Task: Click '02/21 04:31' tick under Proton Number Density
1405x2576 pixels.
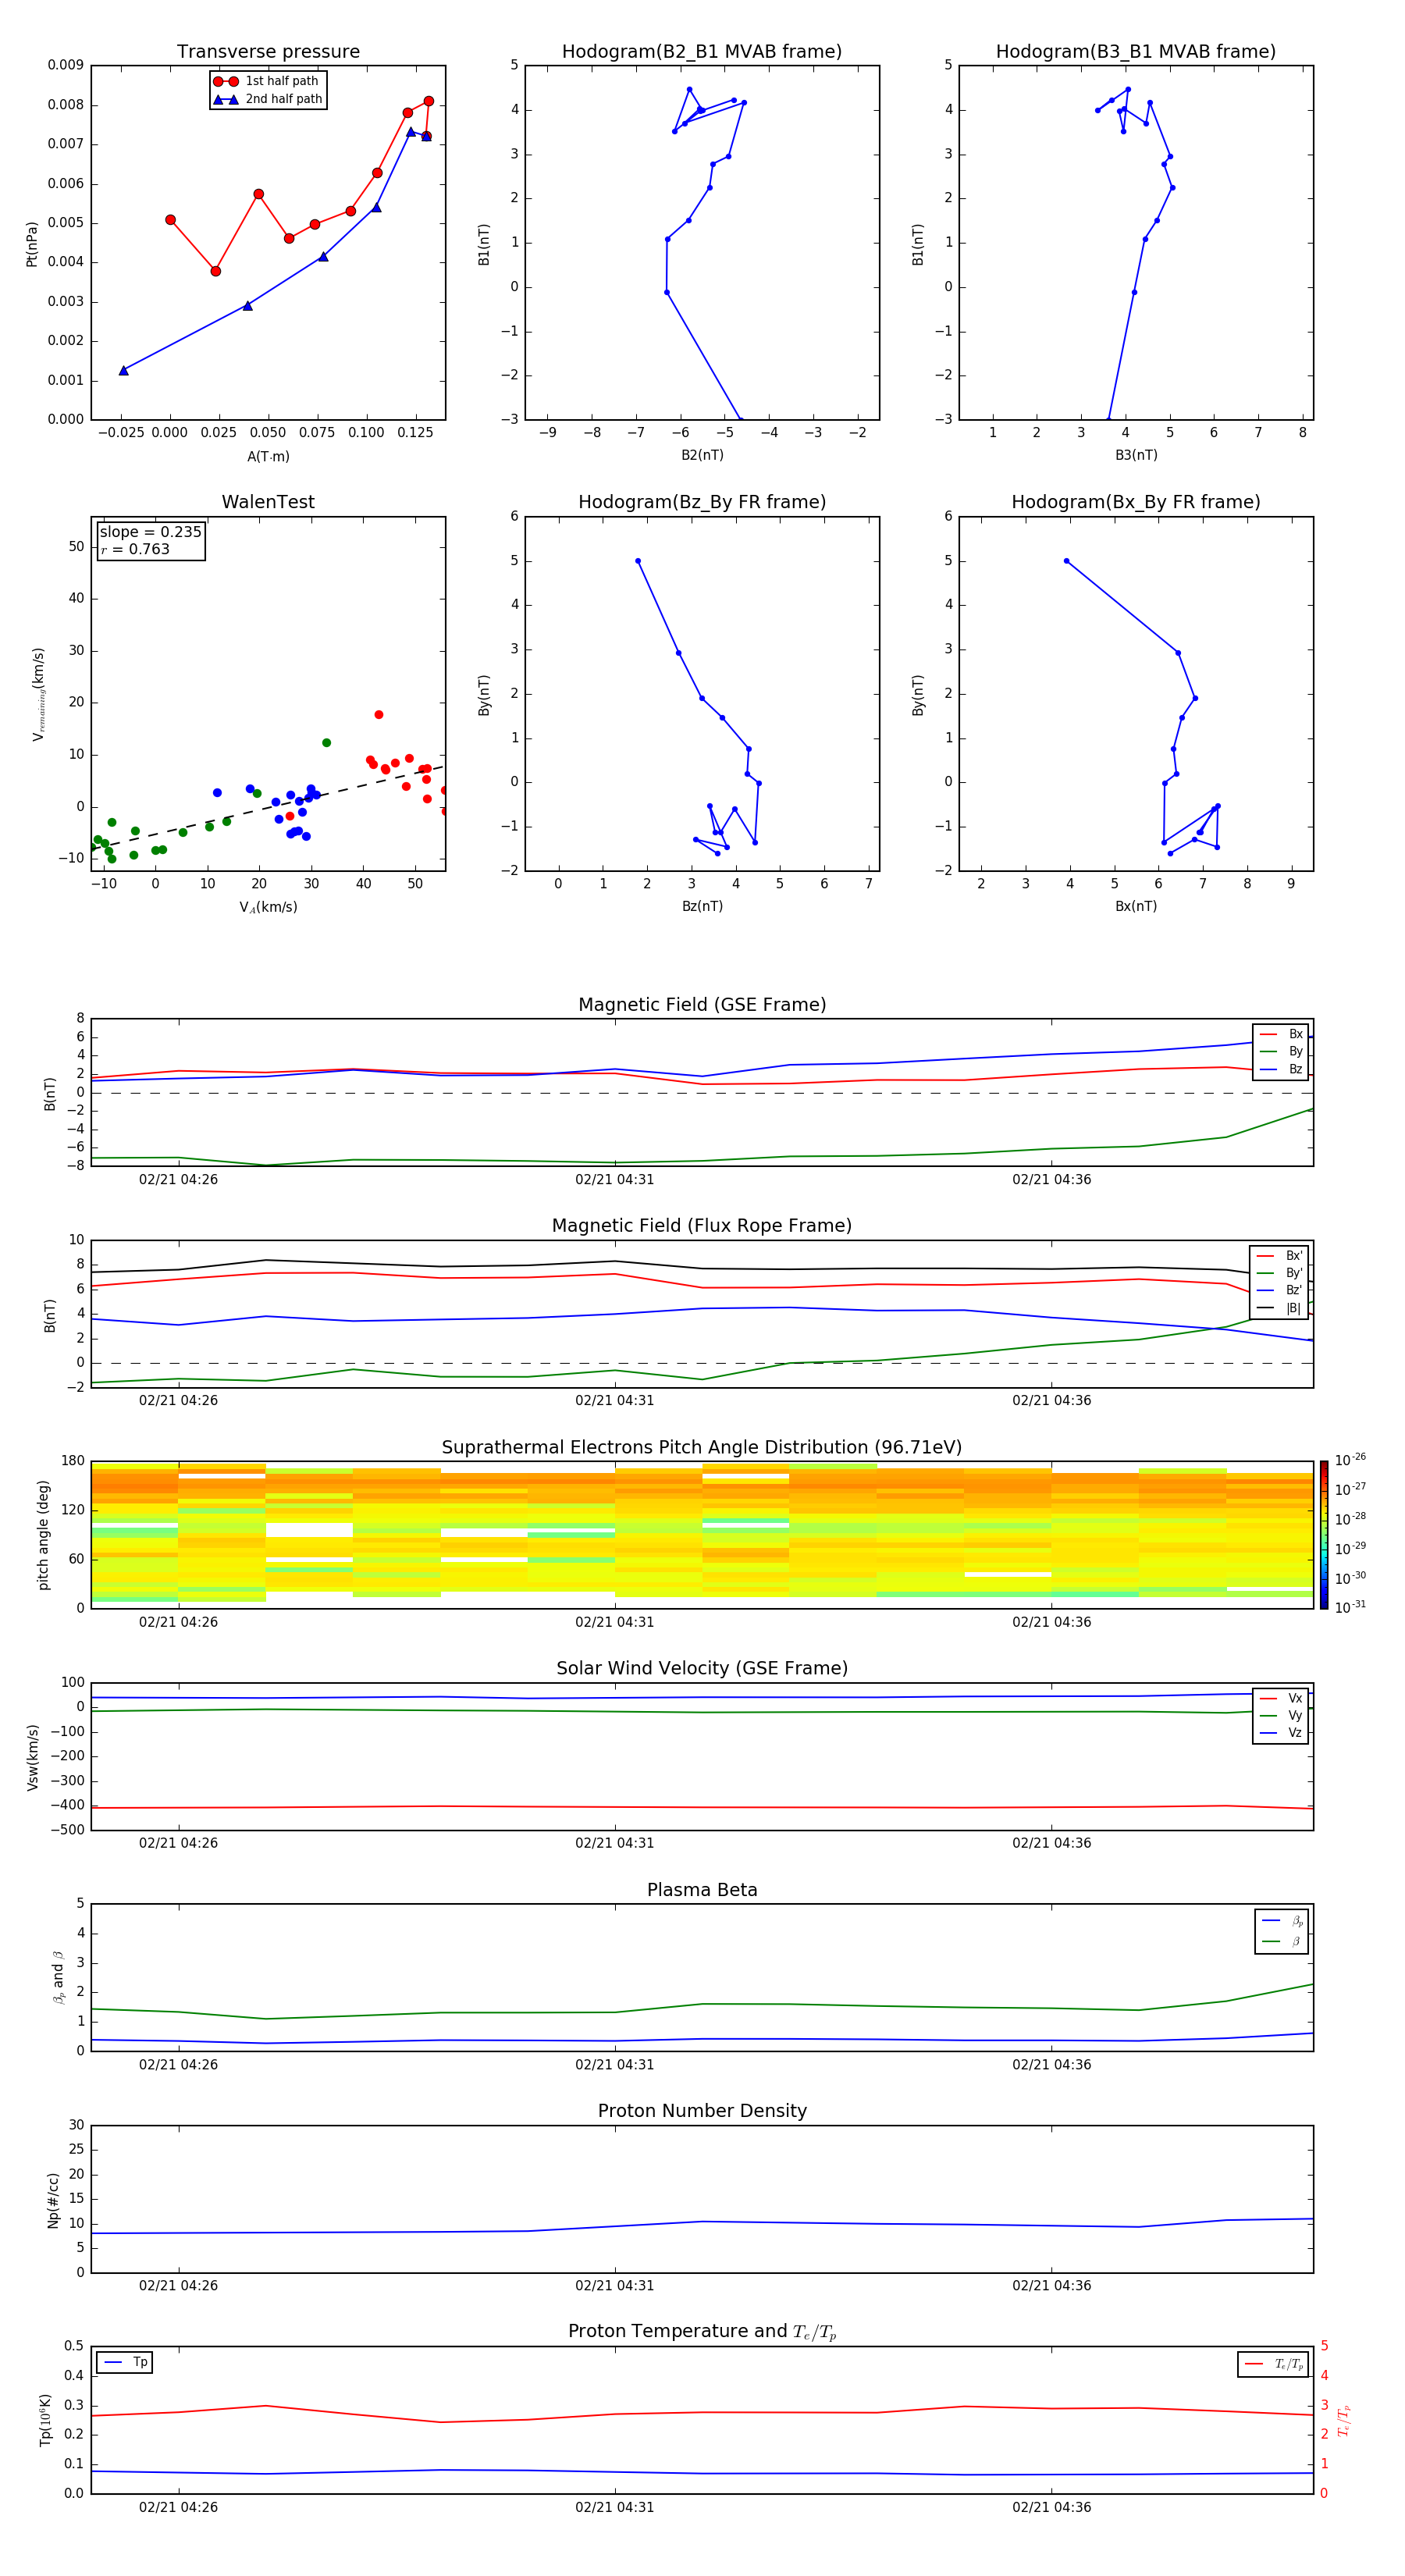Action: pos(614,2285)
